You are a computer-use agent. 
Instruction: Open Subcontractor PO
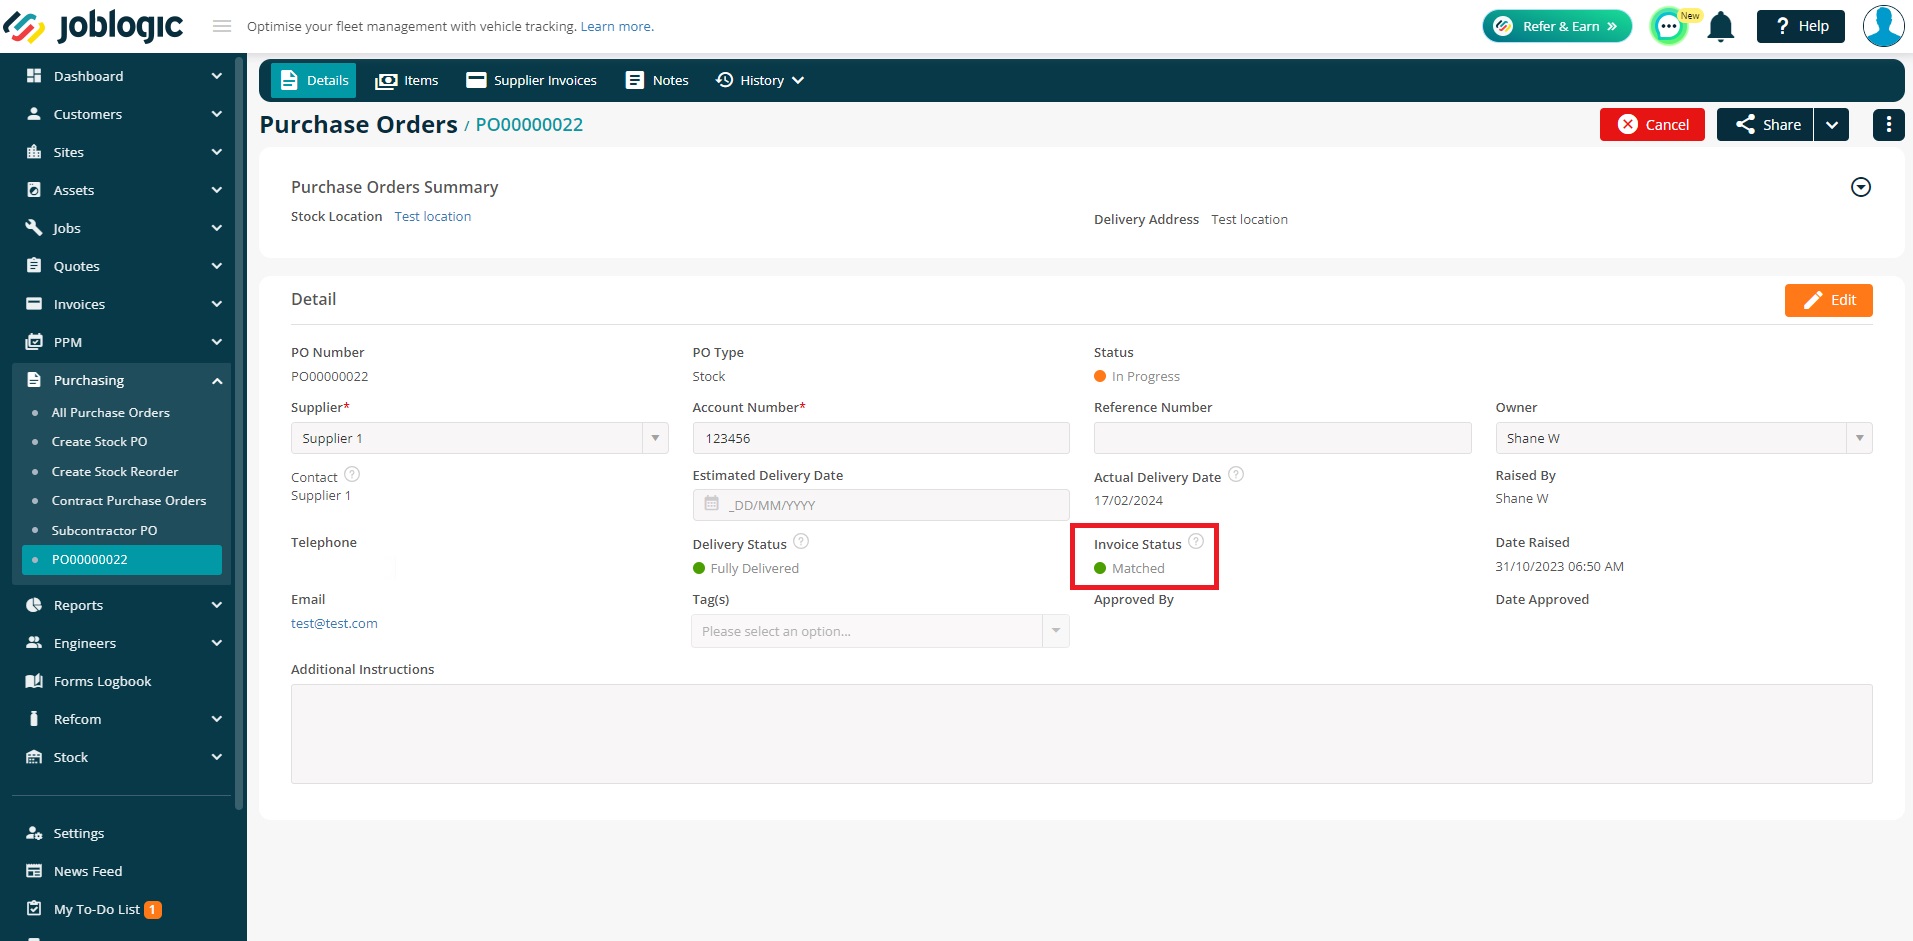[104, 530]
